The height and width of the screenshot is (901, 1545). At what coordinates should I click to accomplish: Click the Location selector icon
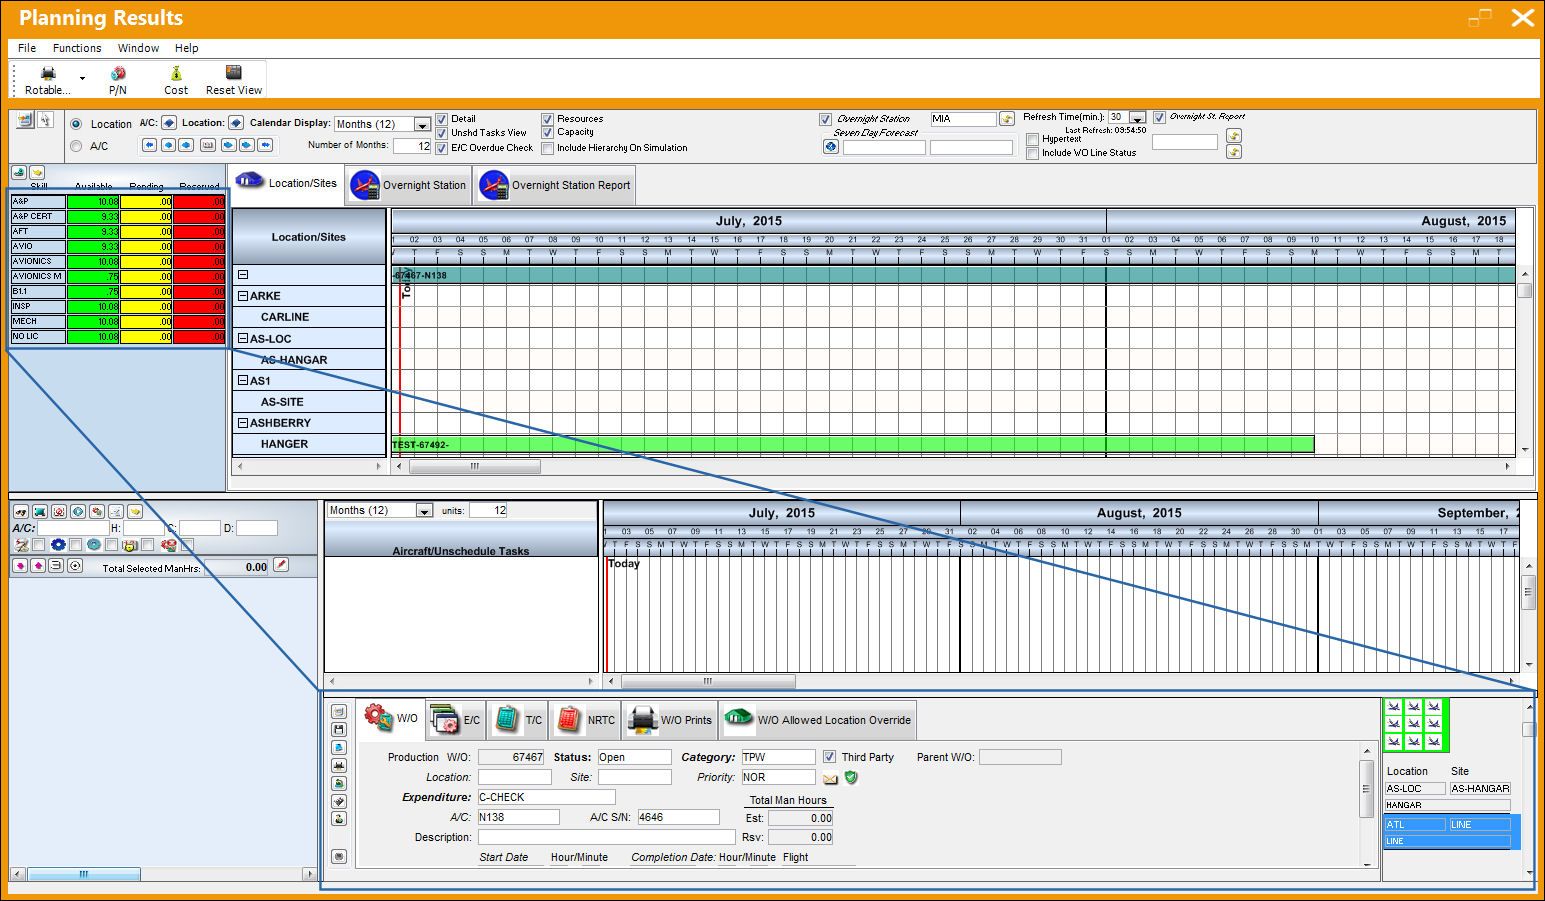pyautogui.click(x=236, y=123)
